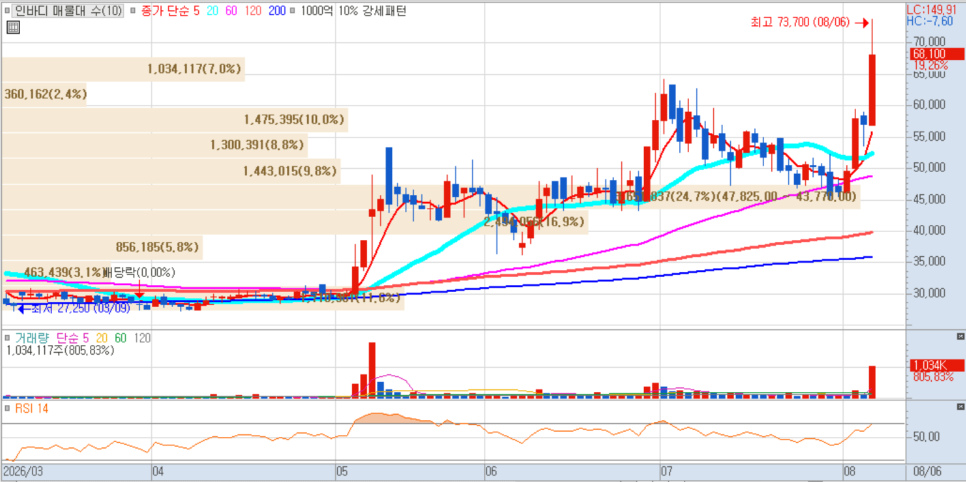Select the 10% 강세패턴 indicator label
This screenshot has width=966, height=482.
click(x=372, y=11)
